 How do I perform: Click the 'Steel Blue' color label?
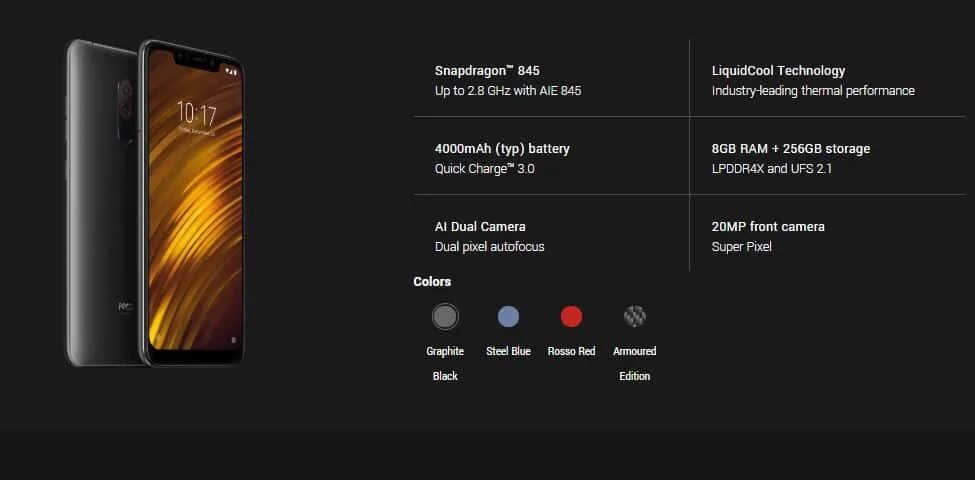click(x=509, y=351)
